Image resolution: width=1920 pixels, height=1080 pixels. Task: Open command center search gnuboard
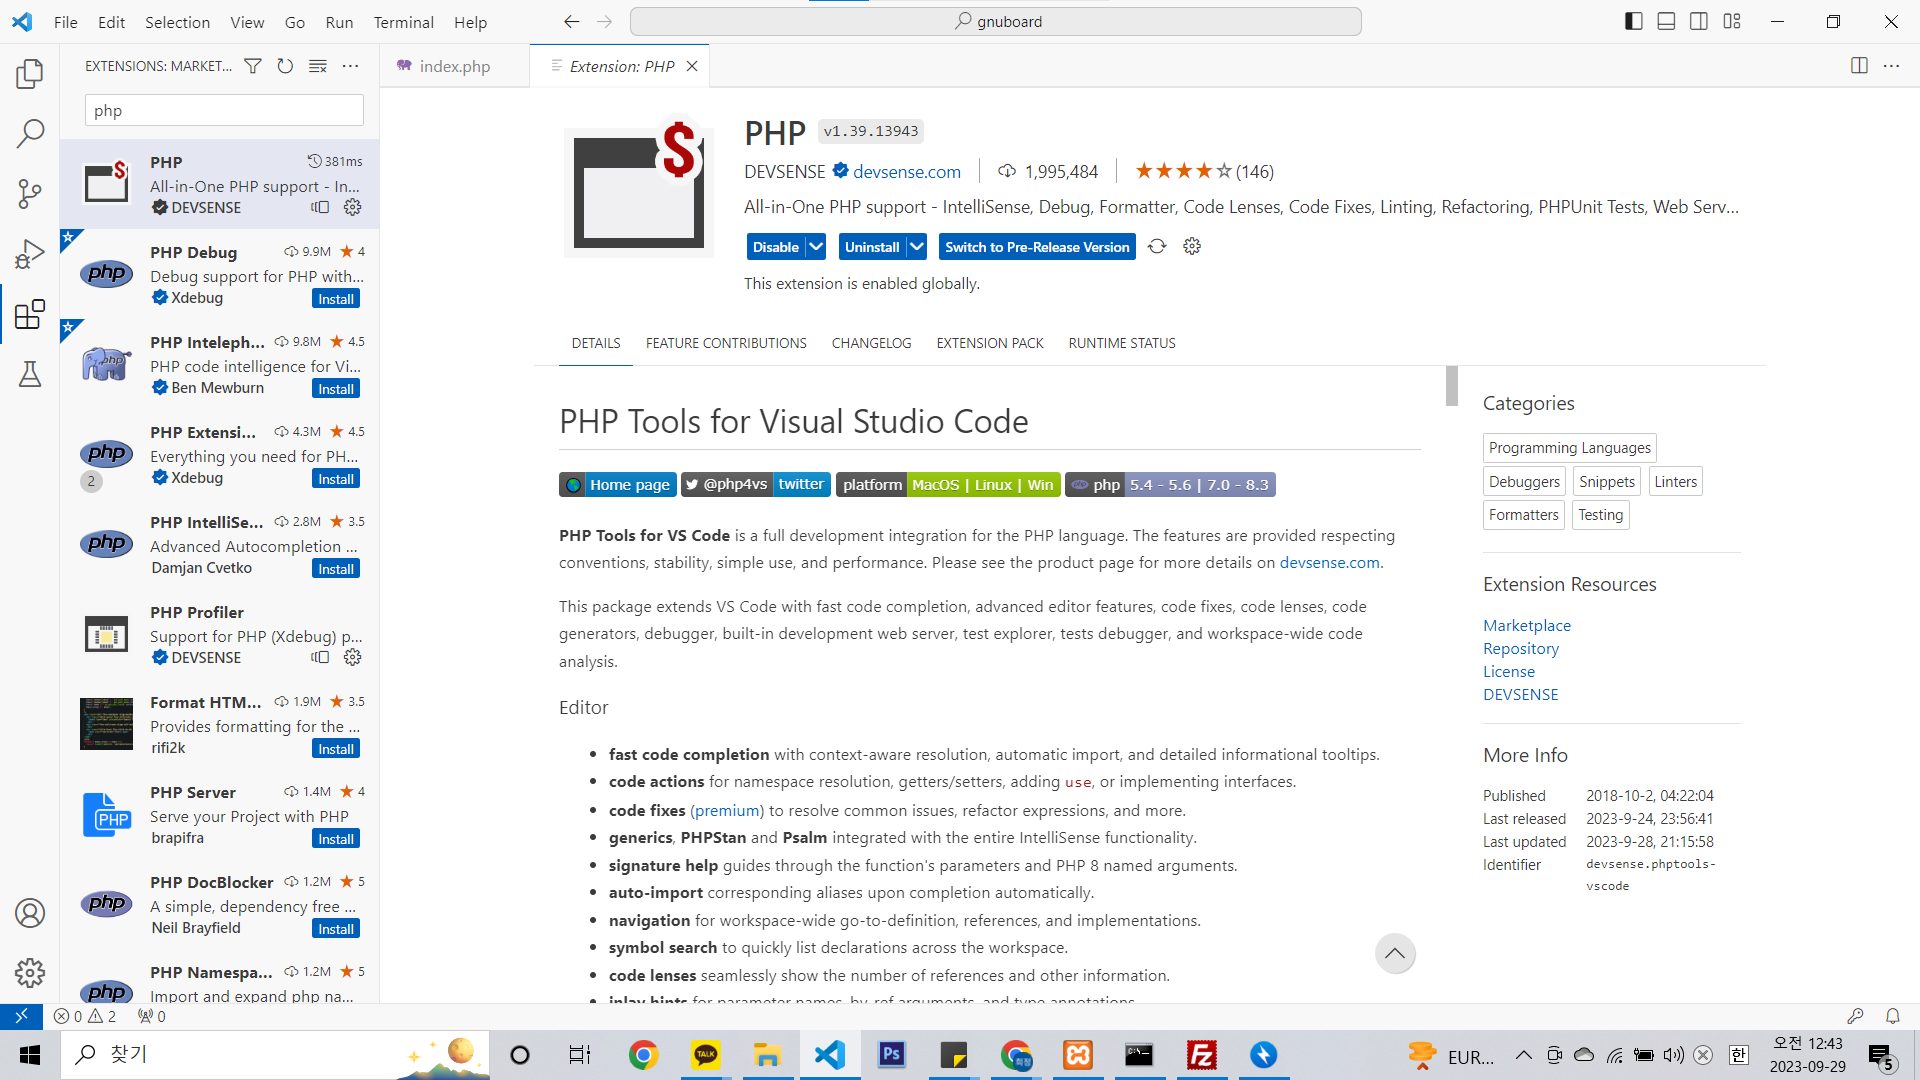click(x=996, y=21)
